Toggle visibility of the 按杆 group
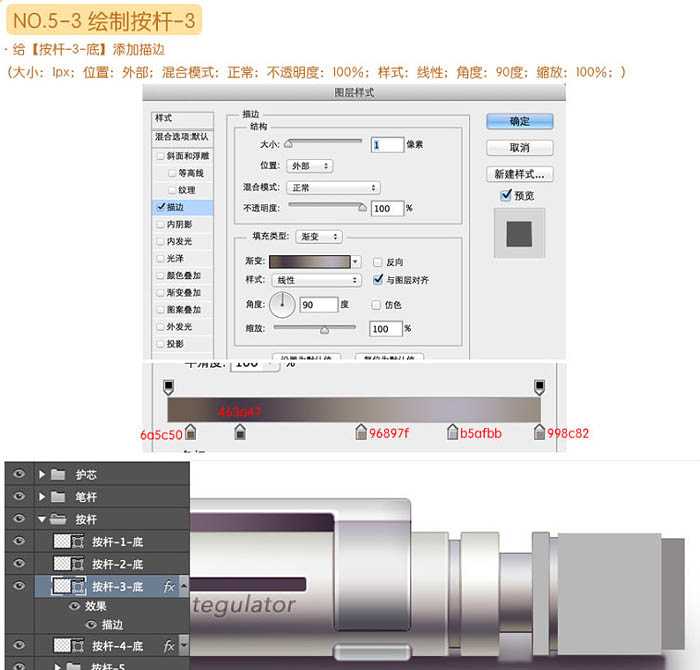 pos(19,518)
